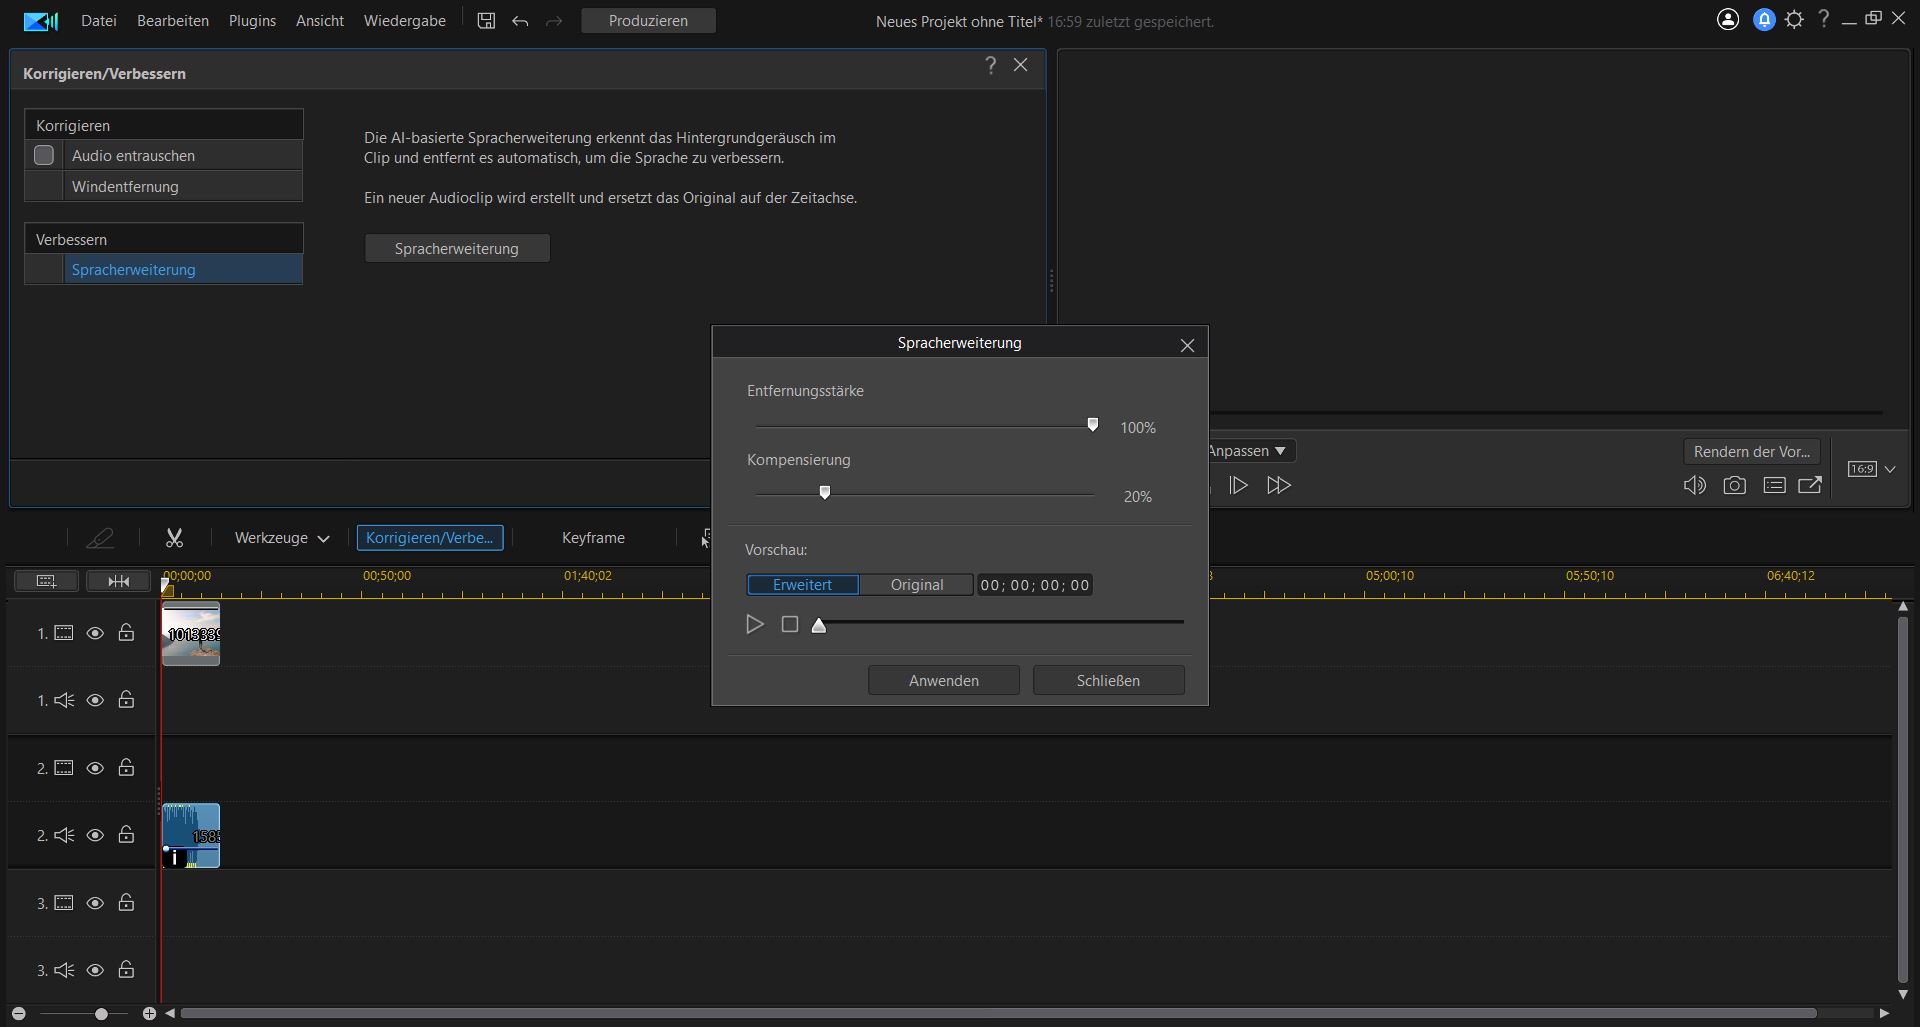
Task: Click the preview position slider handle
Action: [x=819, y=626]
